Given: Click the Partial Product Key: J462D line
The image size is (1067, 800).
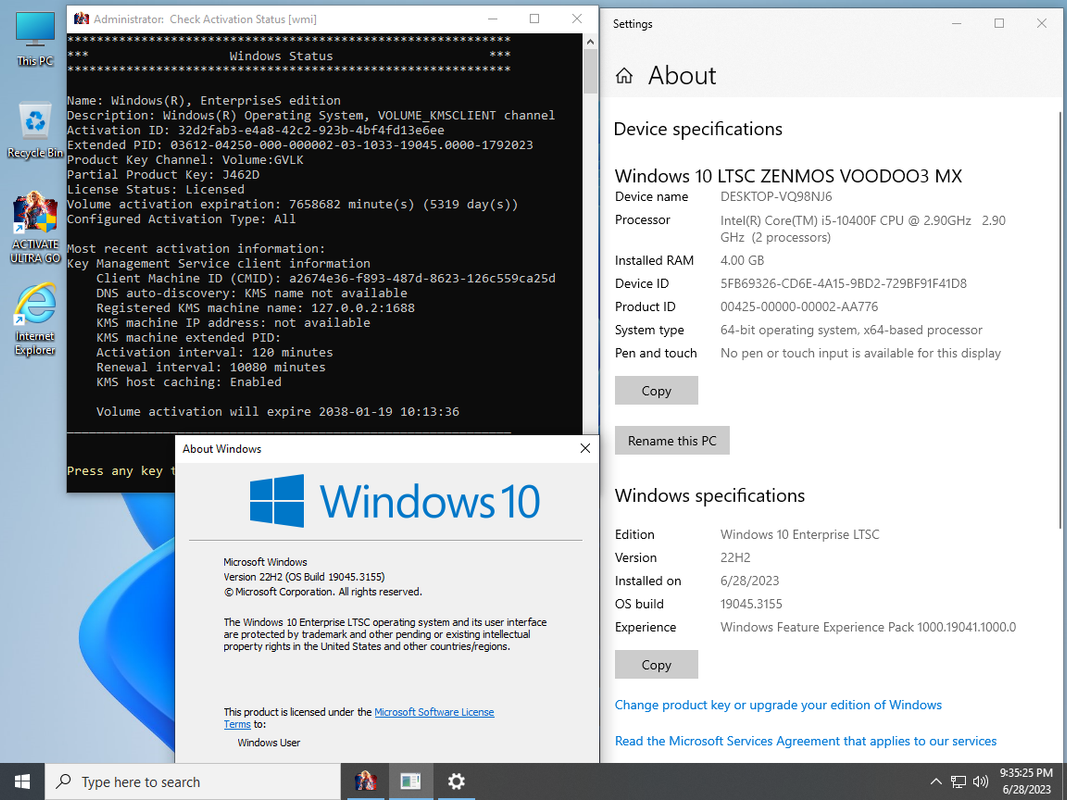Looking at the screenshot, I should point(163,175).
